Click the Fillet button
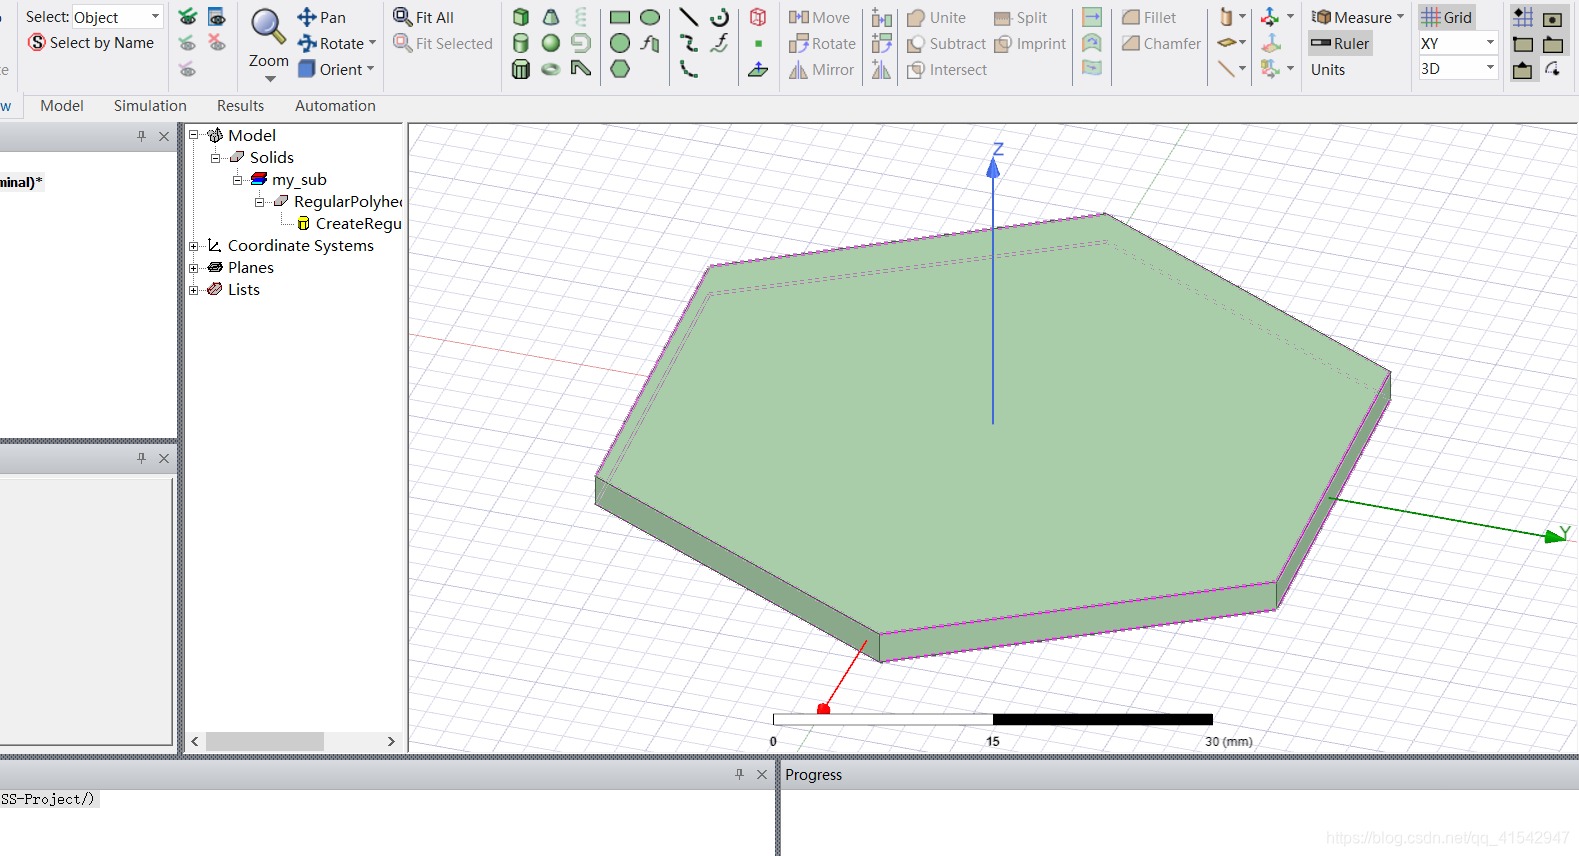This screenshot has height=856, width=1579. pyautogui.click(x=1149, y=17)
